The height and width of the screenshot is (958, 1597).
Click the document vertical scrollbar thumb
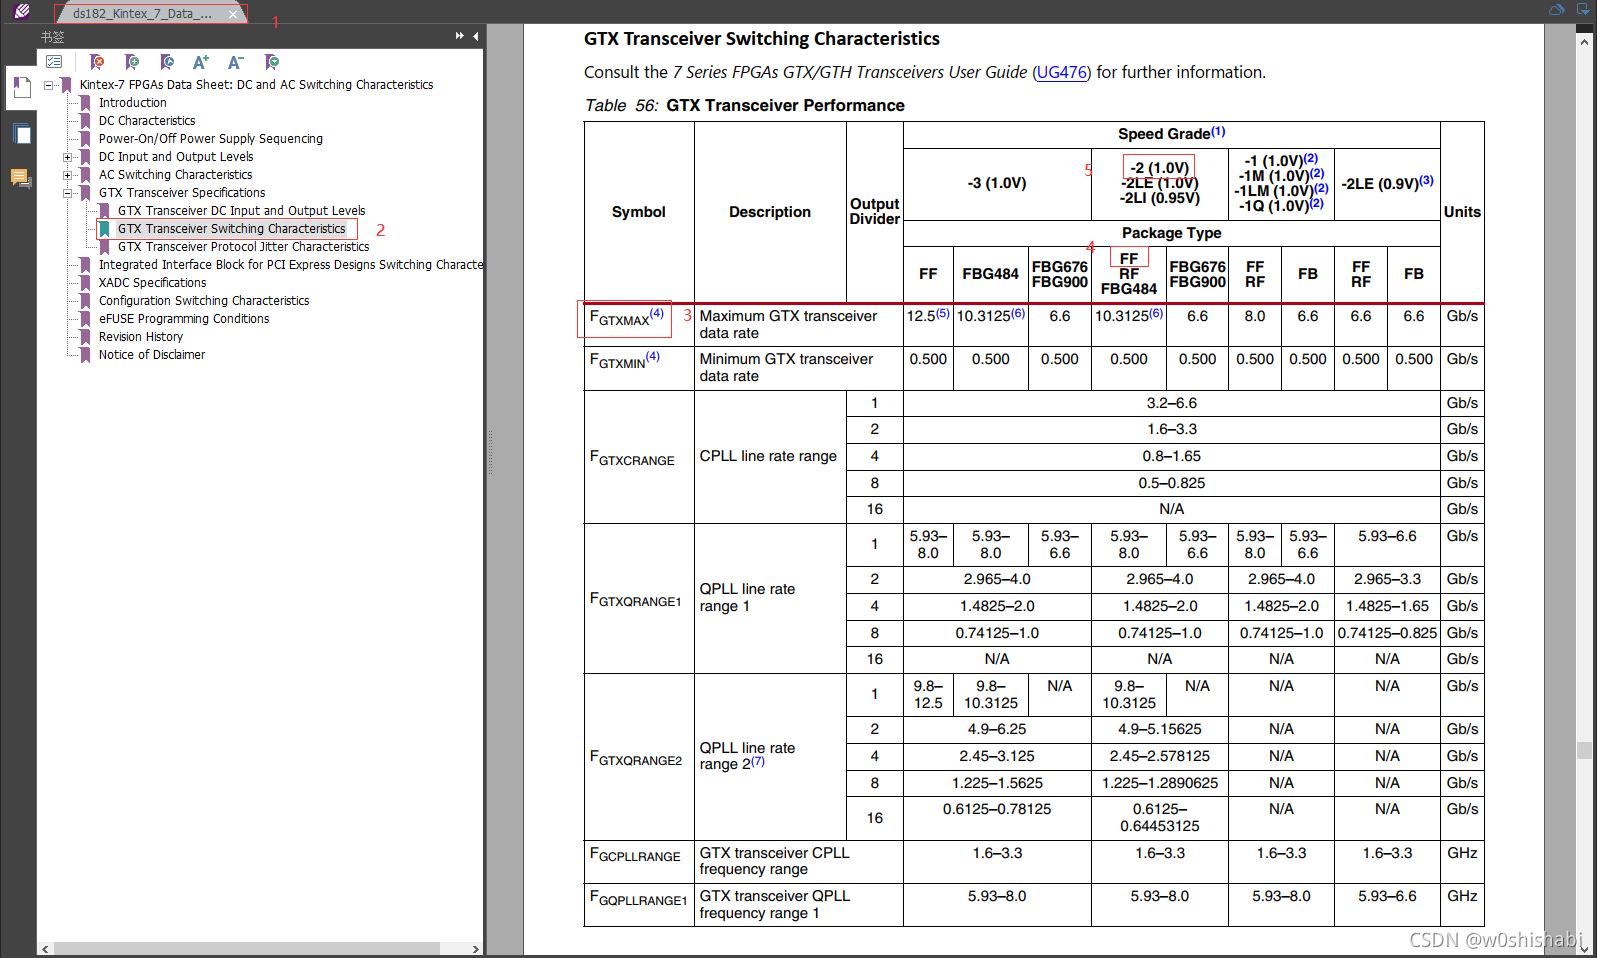[x=1584, y=750]
